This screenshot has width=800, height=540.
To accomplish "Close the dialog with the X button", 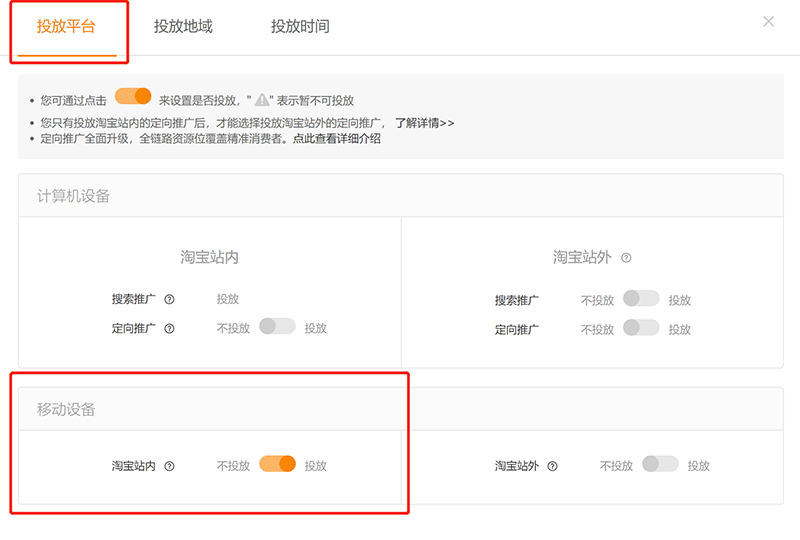I will click(x=768, y=22).
